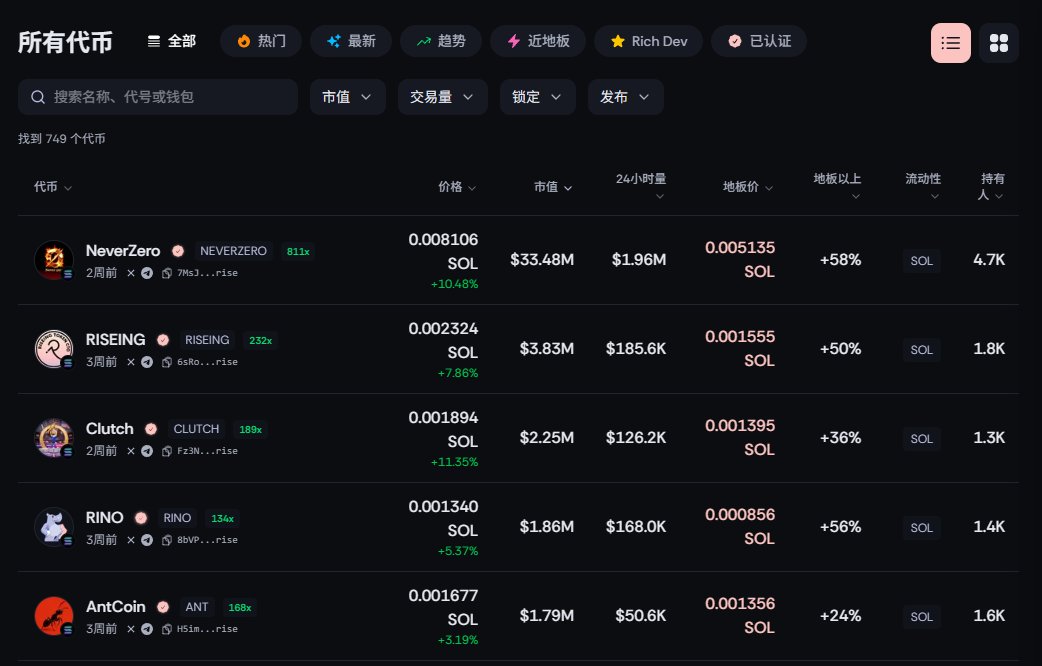
Task: Open RINO Telegram icon
Action: 147,540
